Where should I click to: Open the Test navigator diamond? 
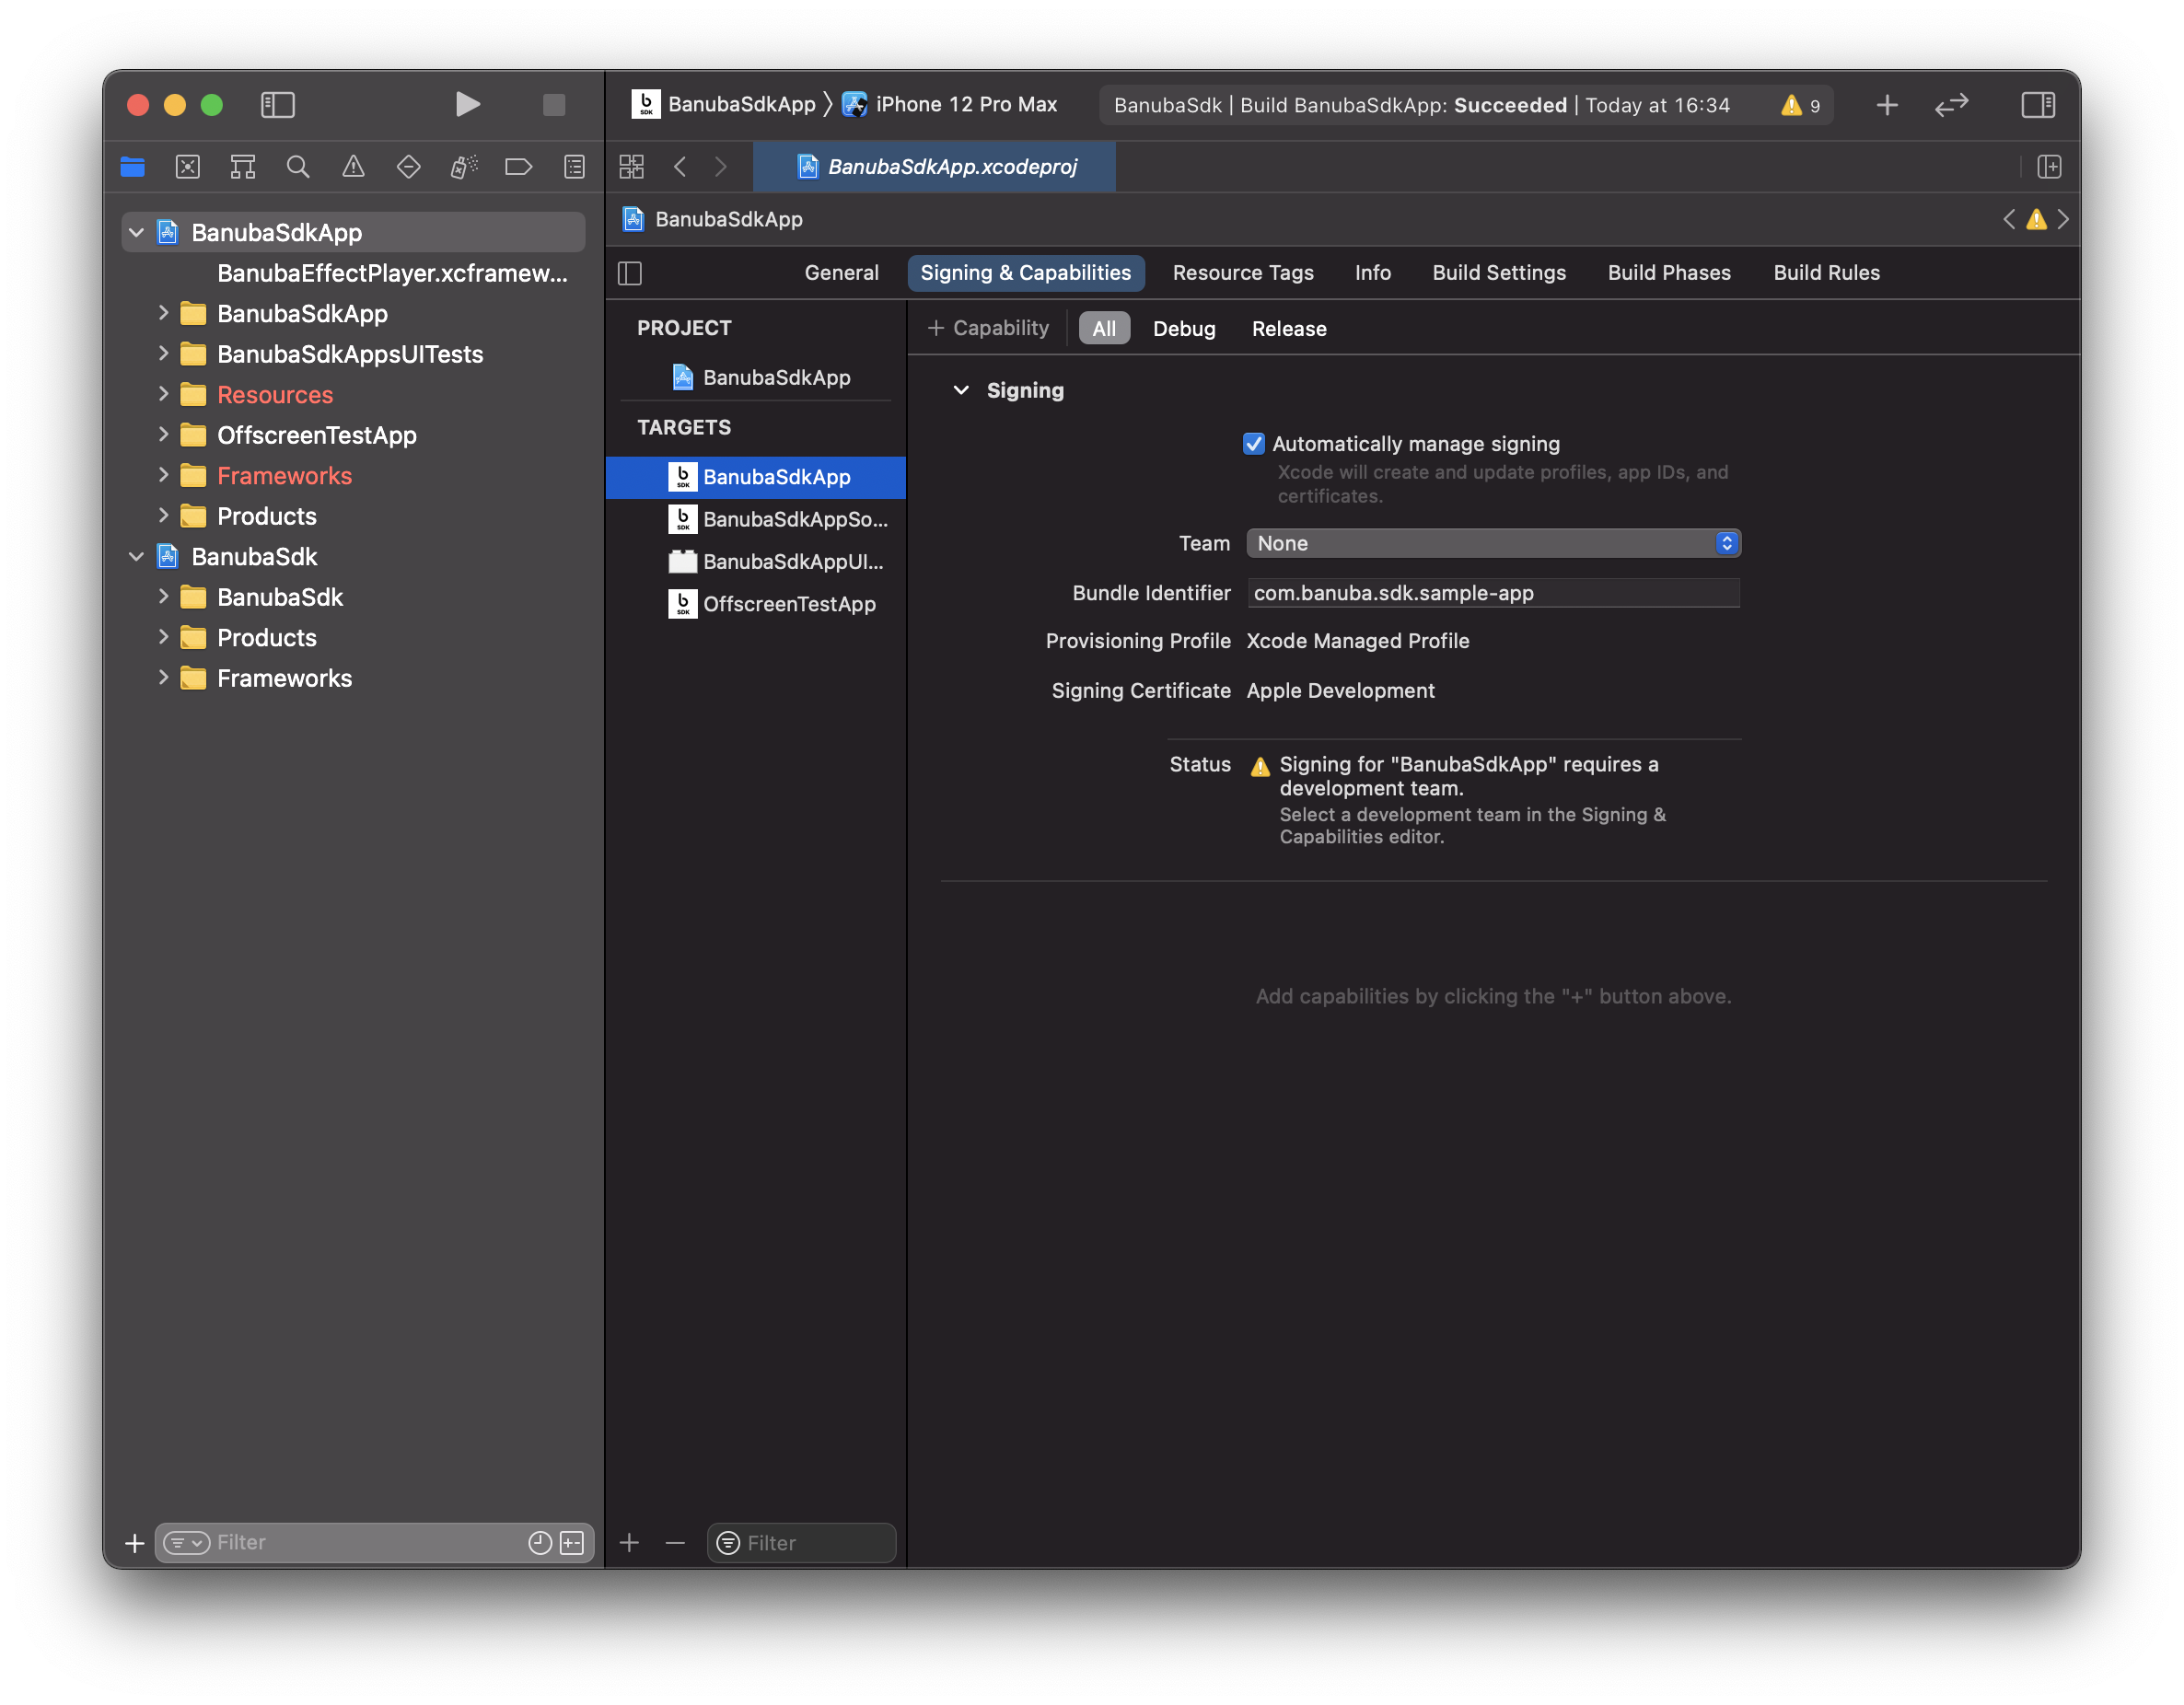(408, 166)
